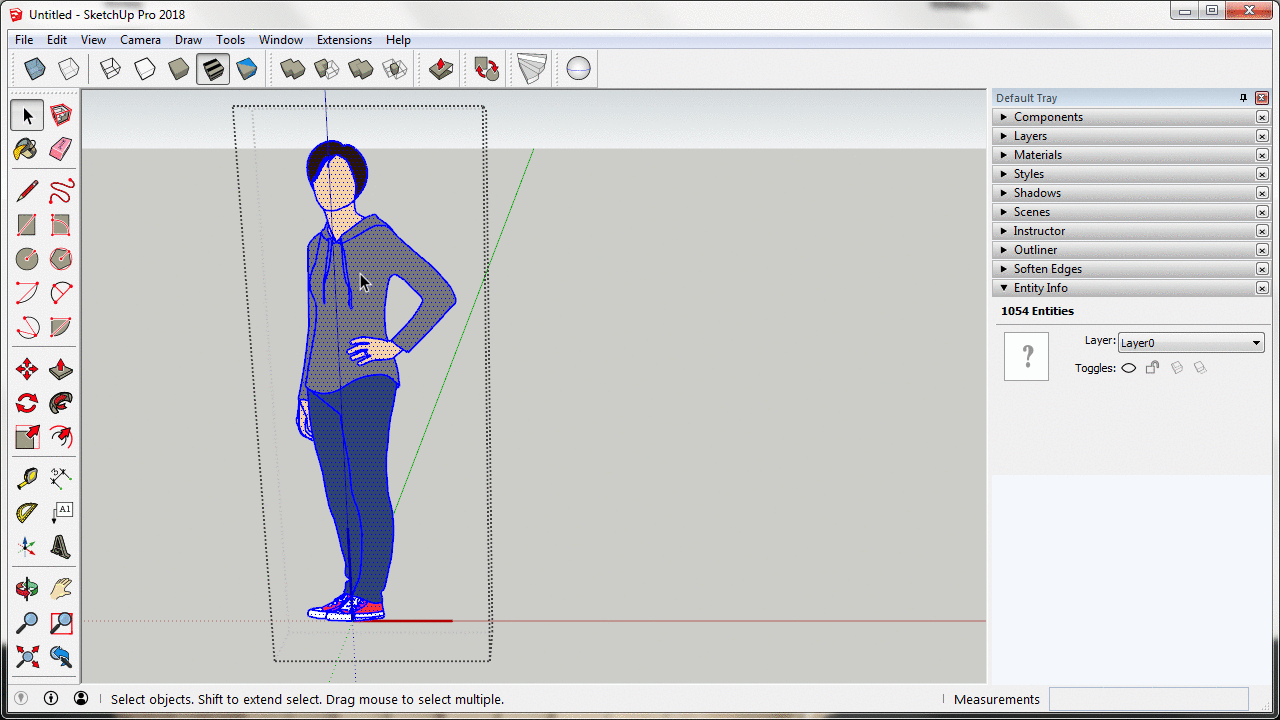Image resolution: width=1280 pixels, height=720 pixels.
Task: Open the Extensions menu
Action: point(344,40)
